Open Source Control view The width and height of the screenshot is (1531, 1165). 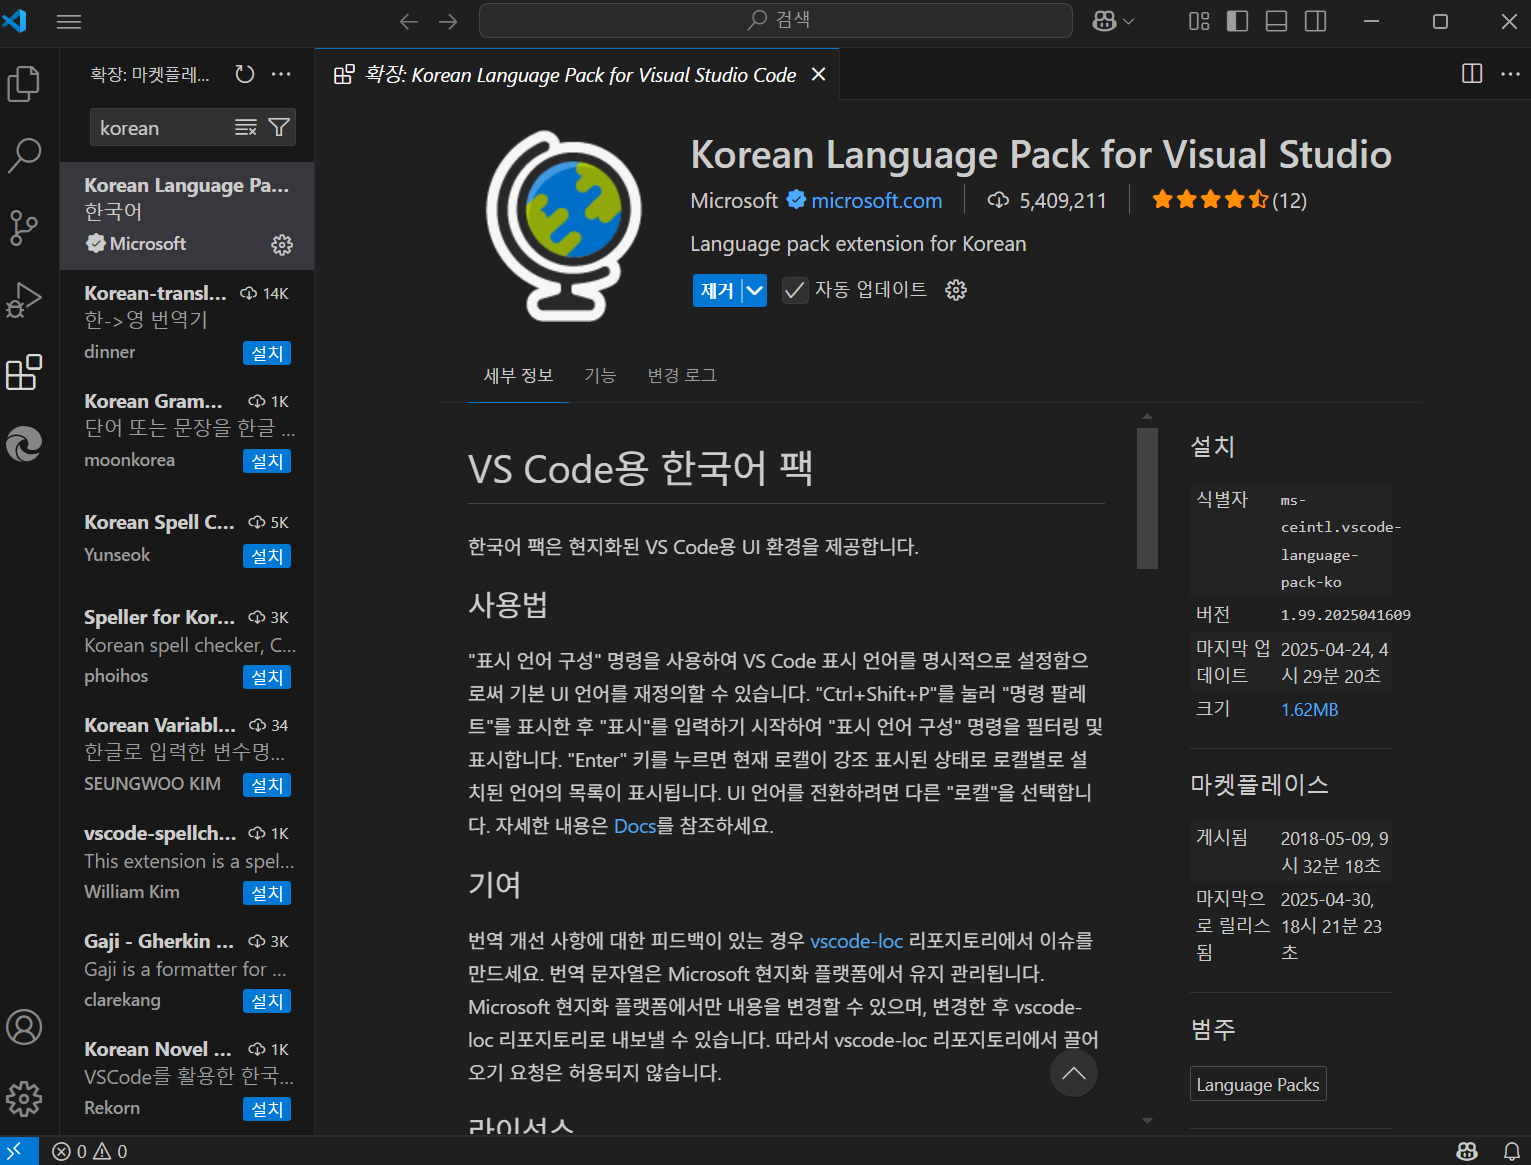pos(24,228)
